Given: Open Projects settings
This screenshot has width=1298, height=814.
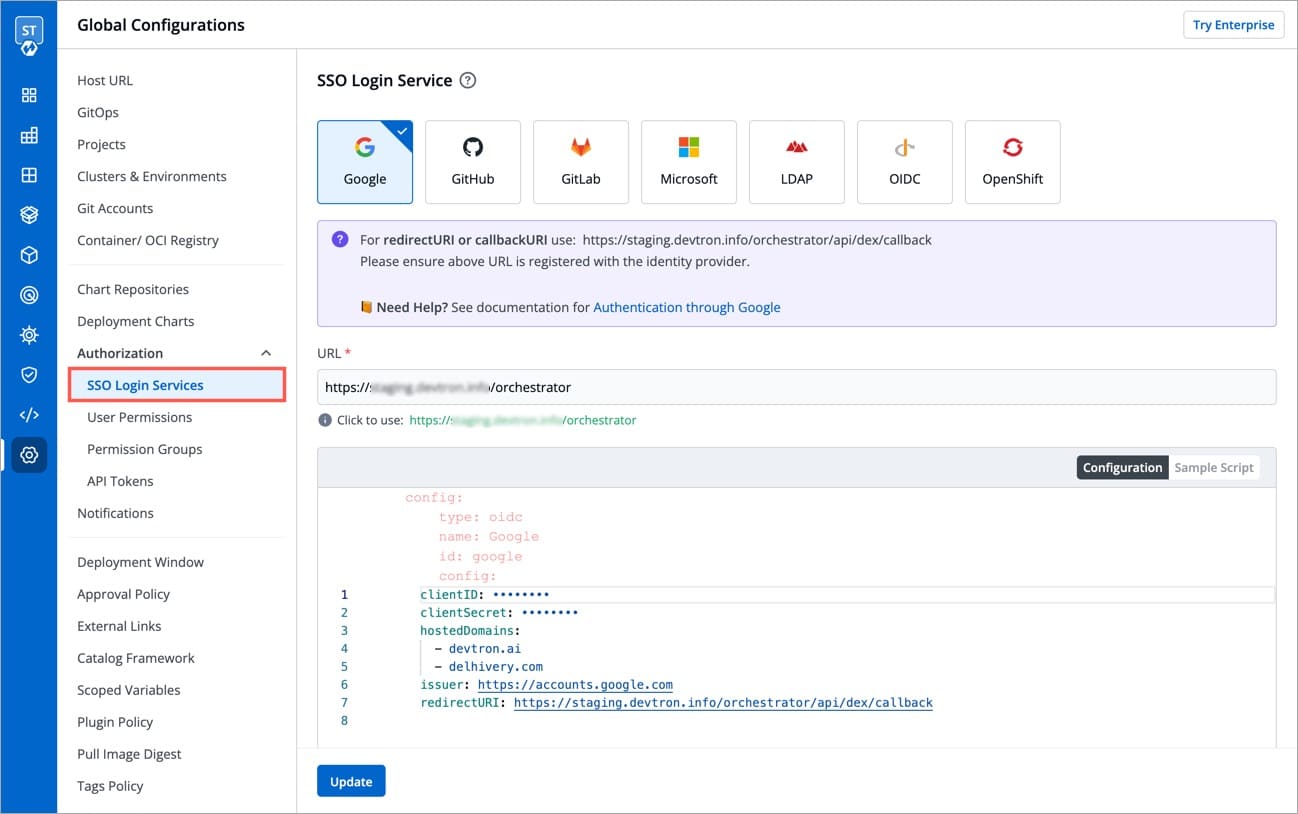Looking at the screenshot, I should (101, 144).
